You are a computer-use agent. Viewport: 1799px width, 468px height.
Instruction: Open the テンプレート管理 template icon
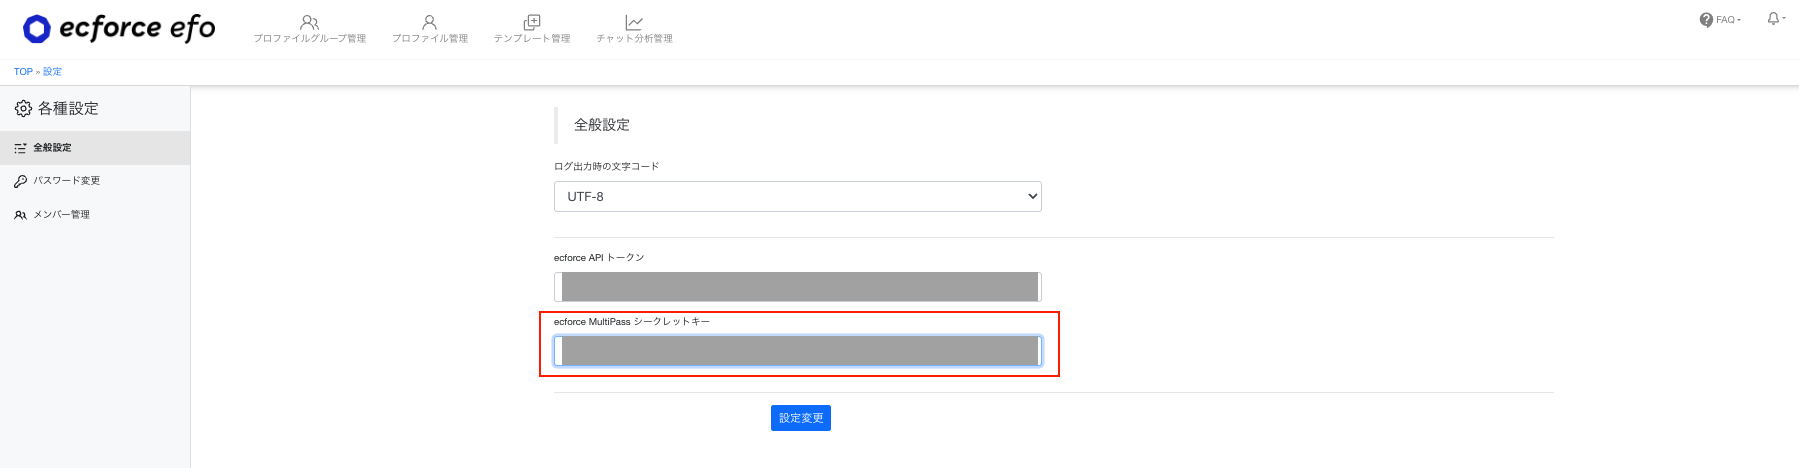532,21
